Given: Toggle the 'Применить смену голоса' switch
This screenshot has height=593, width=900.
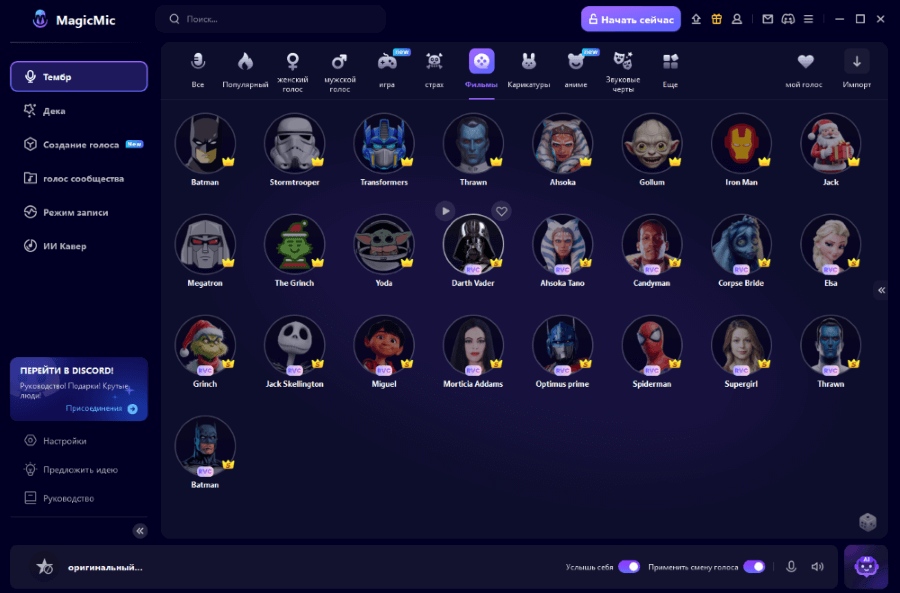Looking at the screenshot, I should point(753,567).
